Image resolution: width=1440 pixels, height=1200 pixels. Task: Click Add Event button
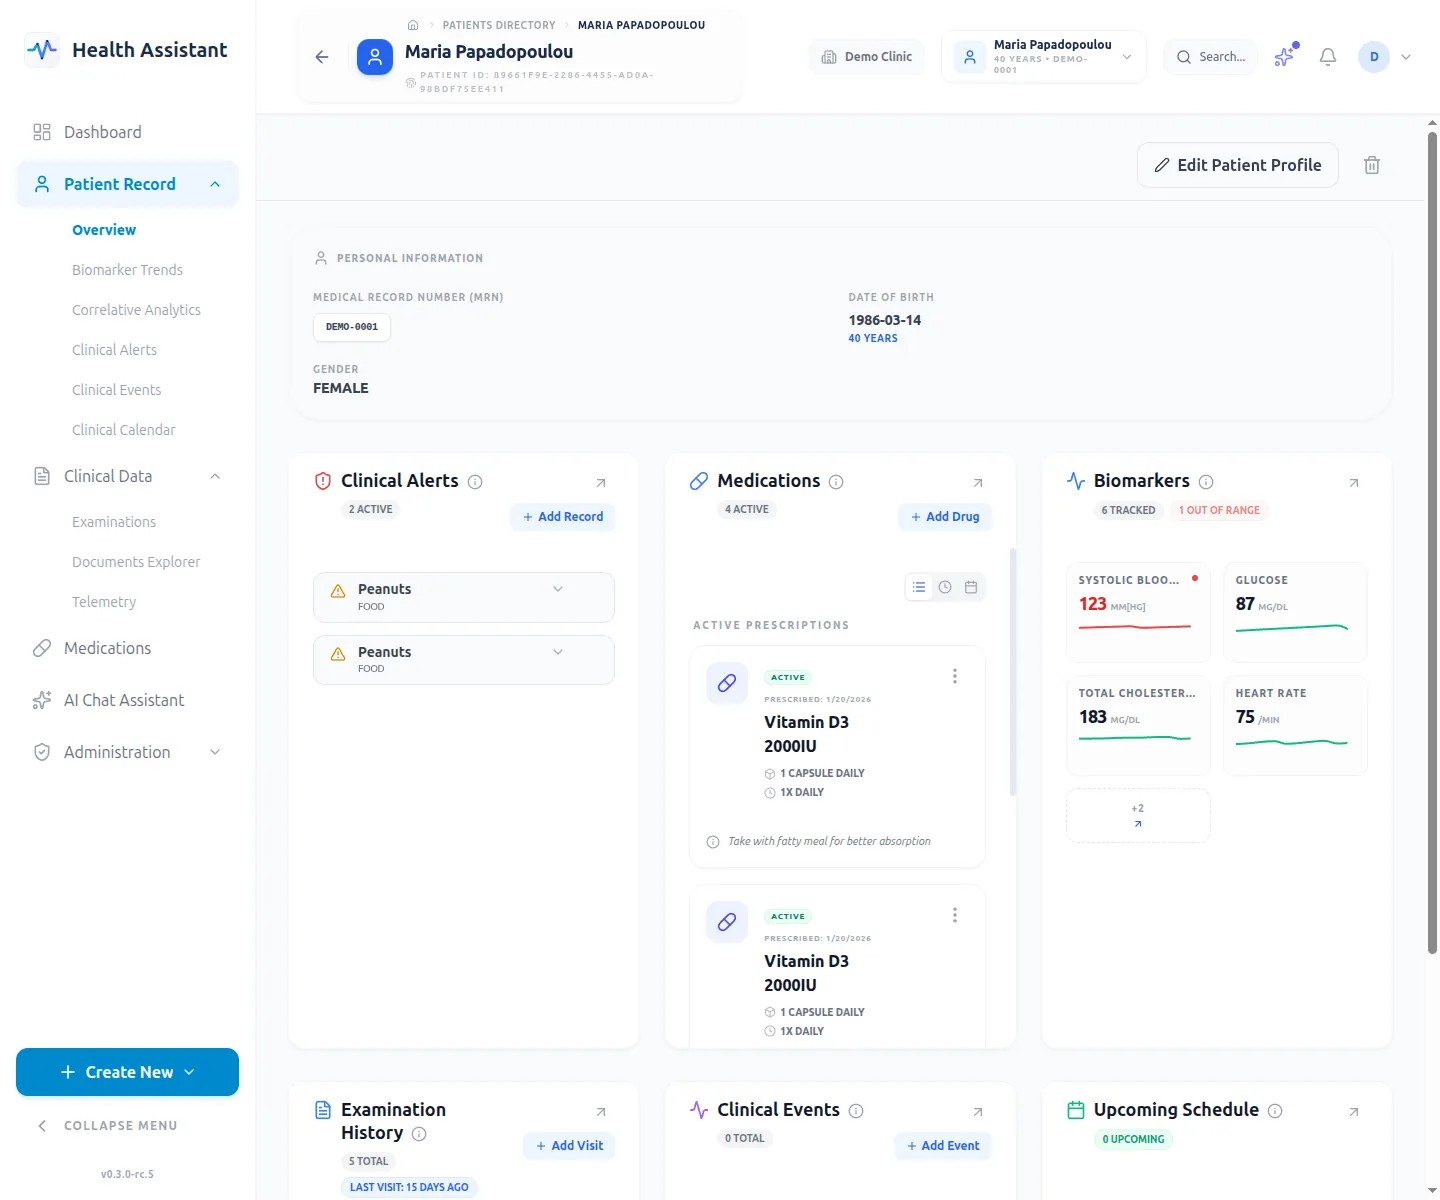point(943,1146)
